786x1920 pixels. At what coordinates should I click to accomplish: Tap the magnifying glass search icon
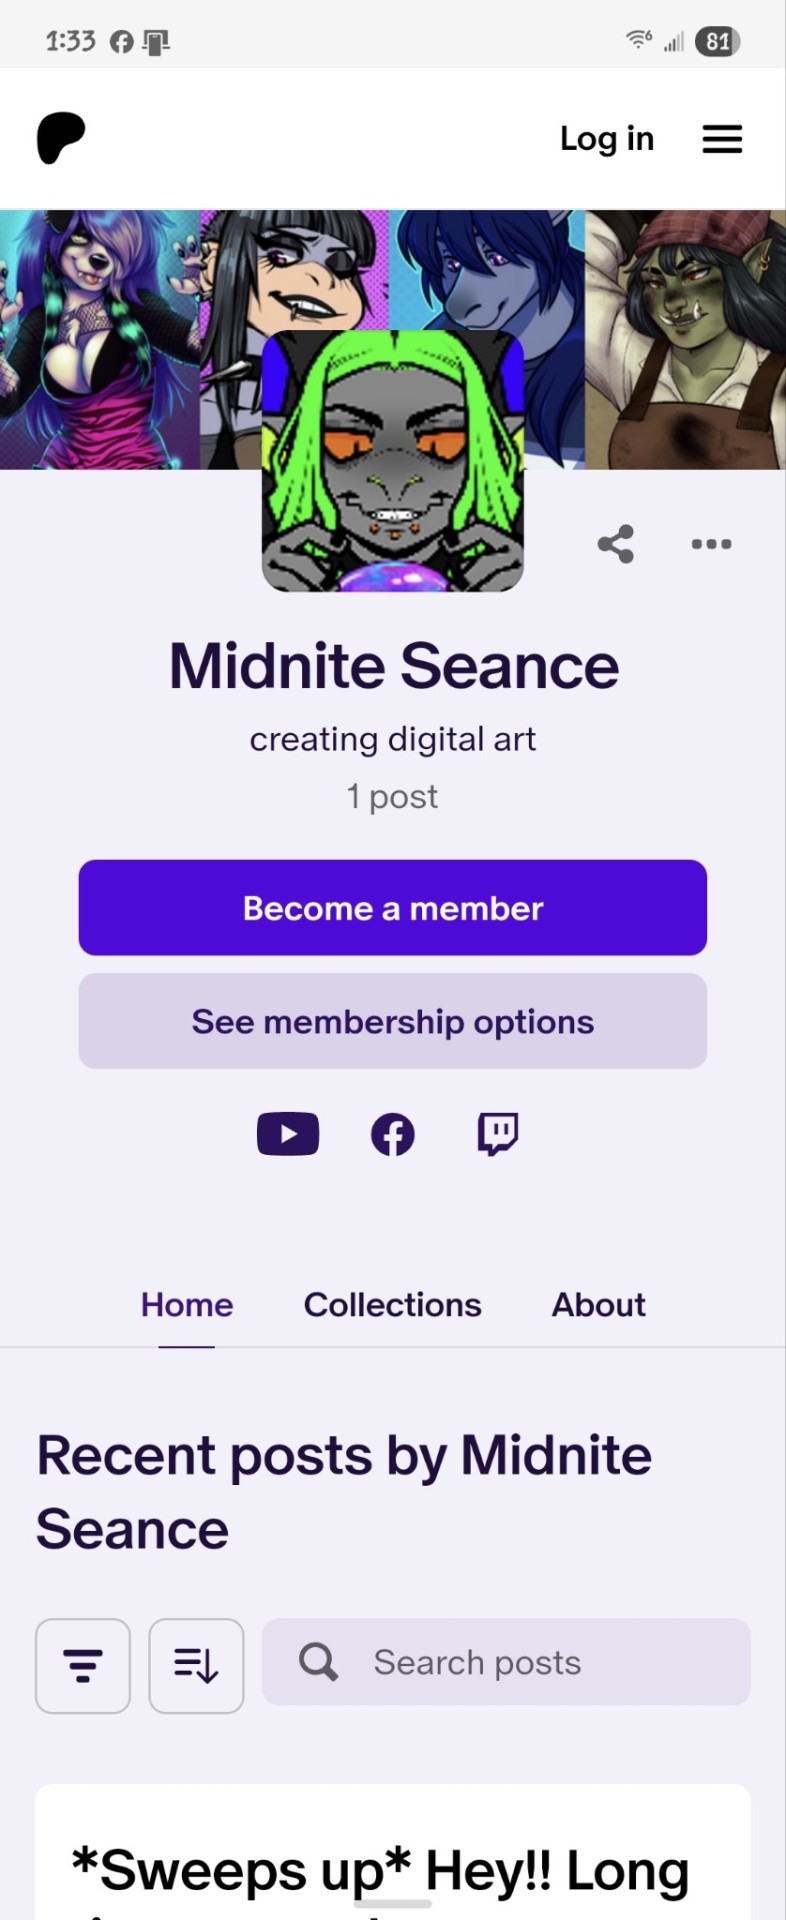(x=318, y=1662)
